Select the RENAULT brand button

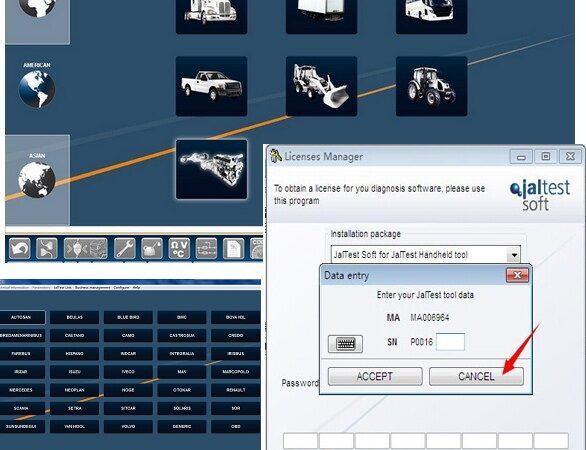tap(235, 390)
